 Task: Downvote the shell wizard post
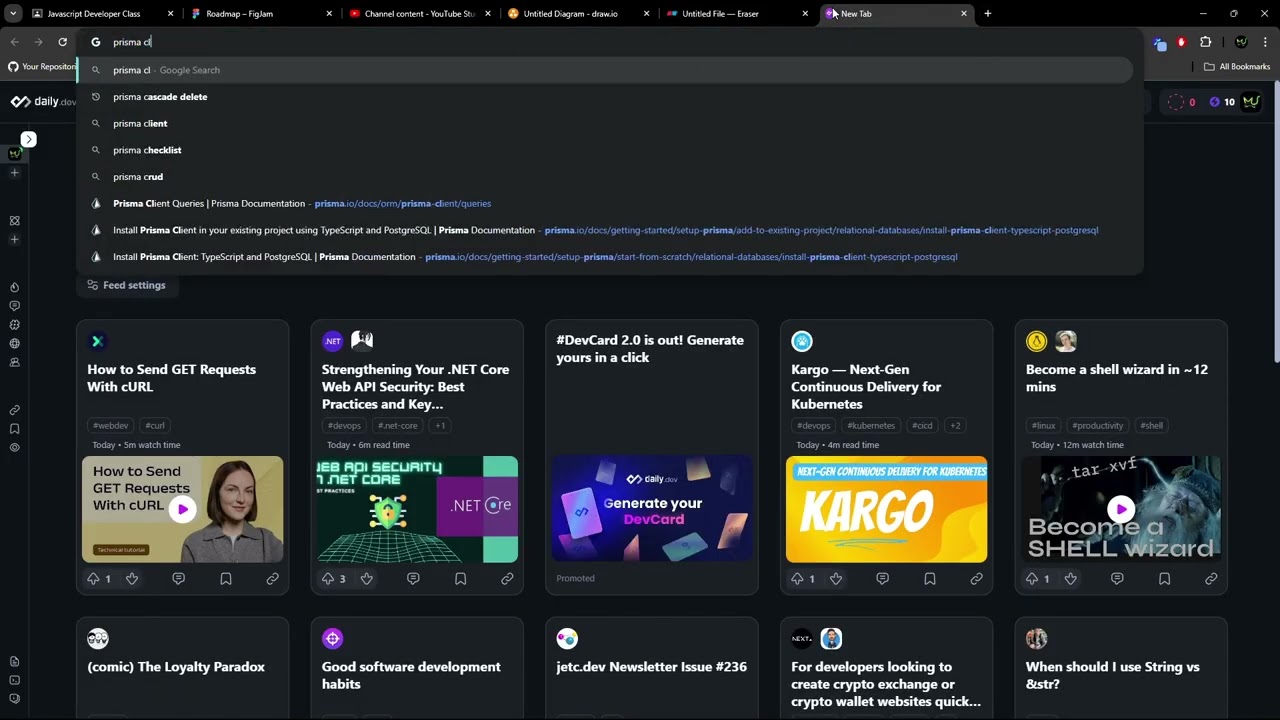pyautogui.click(x=1070, y=579)
